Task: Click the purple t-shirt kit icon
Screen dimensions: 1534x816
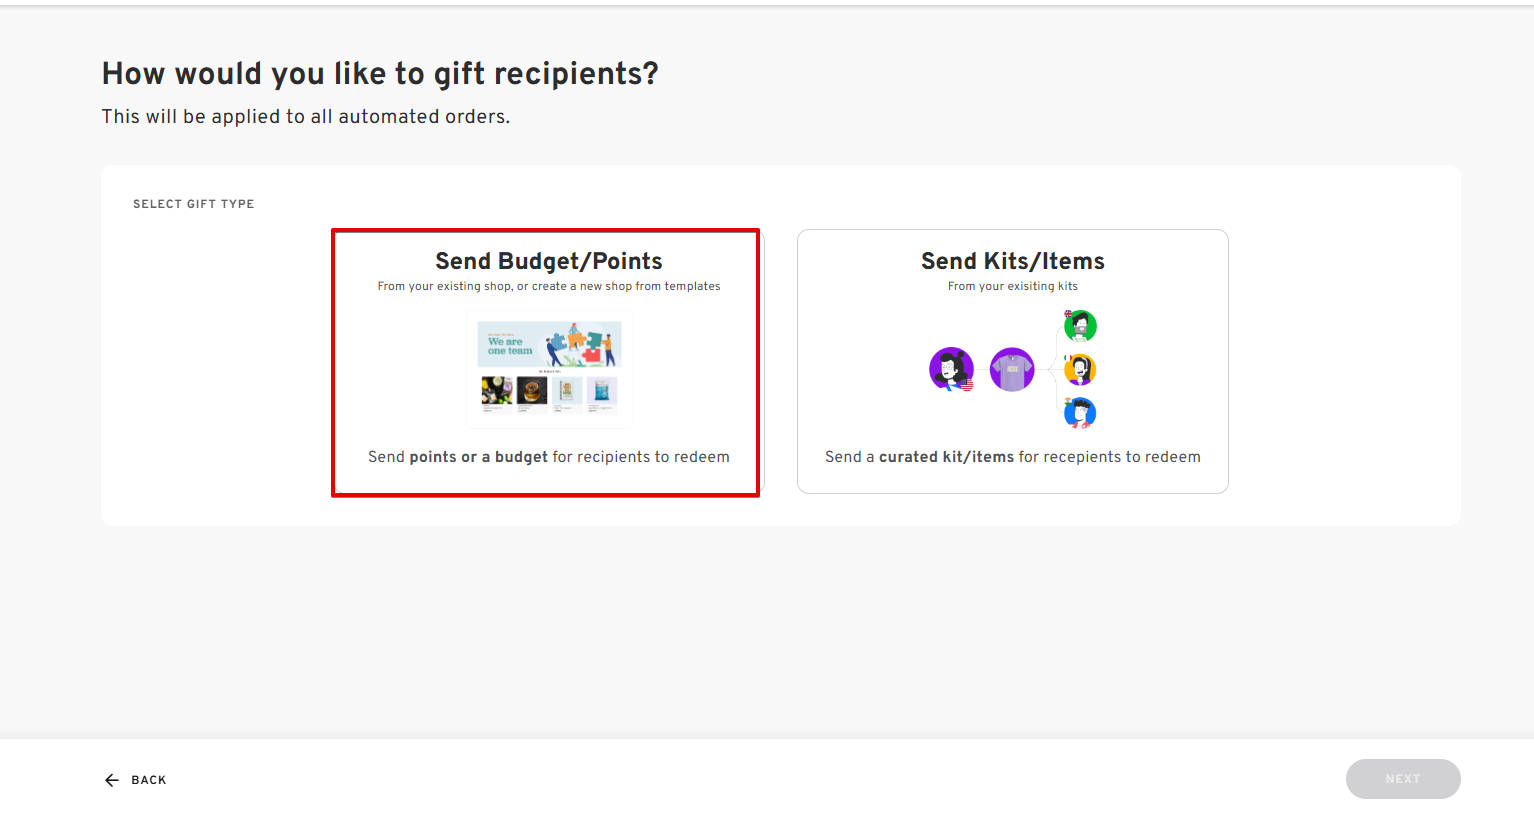Action: (1012, 370)
